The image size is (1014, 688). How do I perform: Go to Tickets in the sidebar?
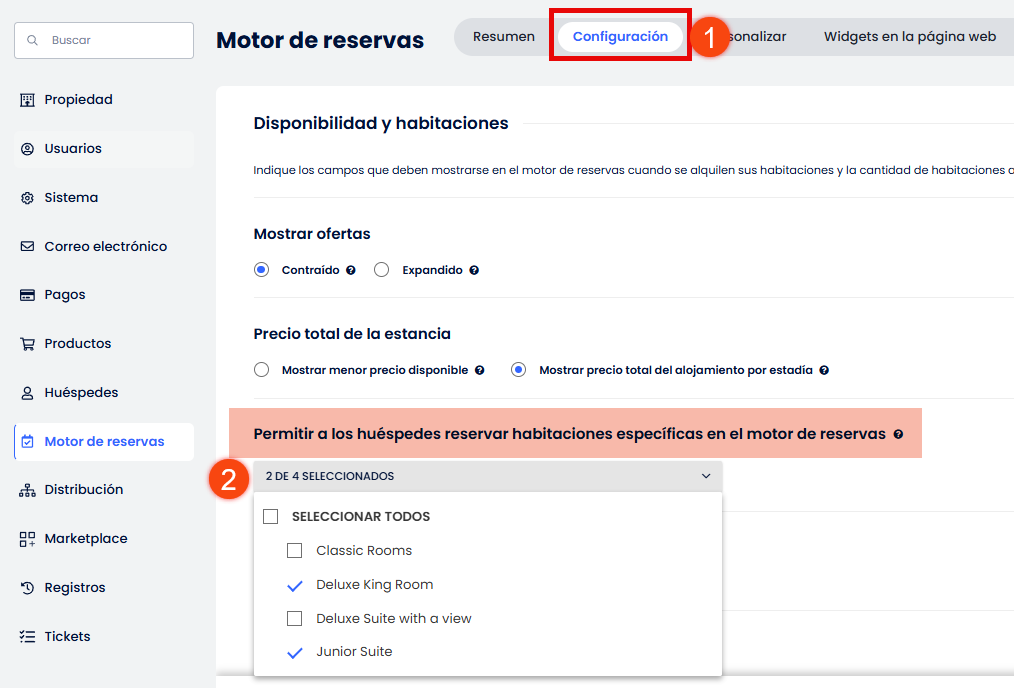pos(67,637)
